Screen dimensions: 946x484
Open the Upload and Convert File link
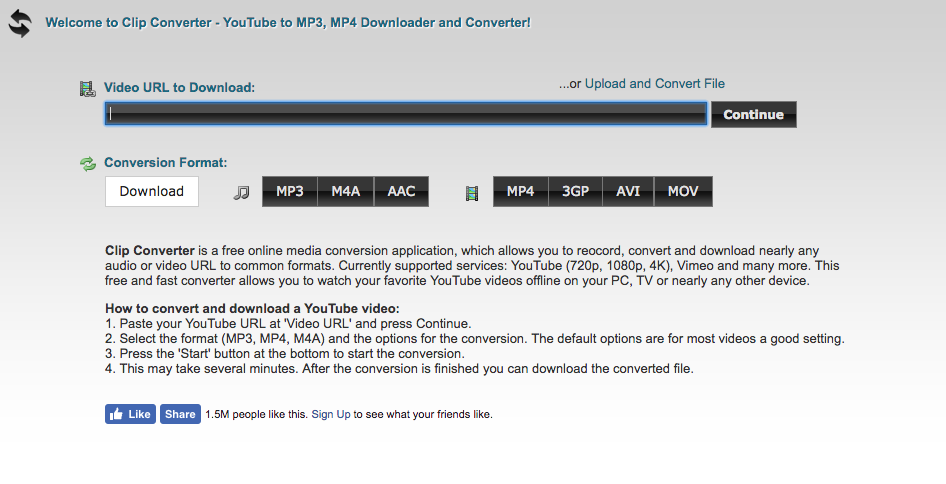tap(655, 84)
